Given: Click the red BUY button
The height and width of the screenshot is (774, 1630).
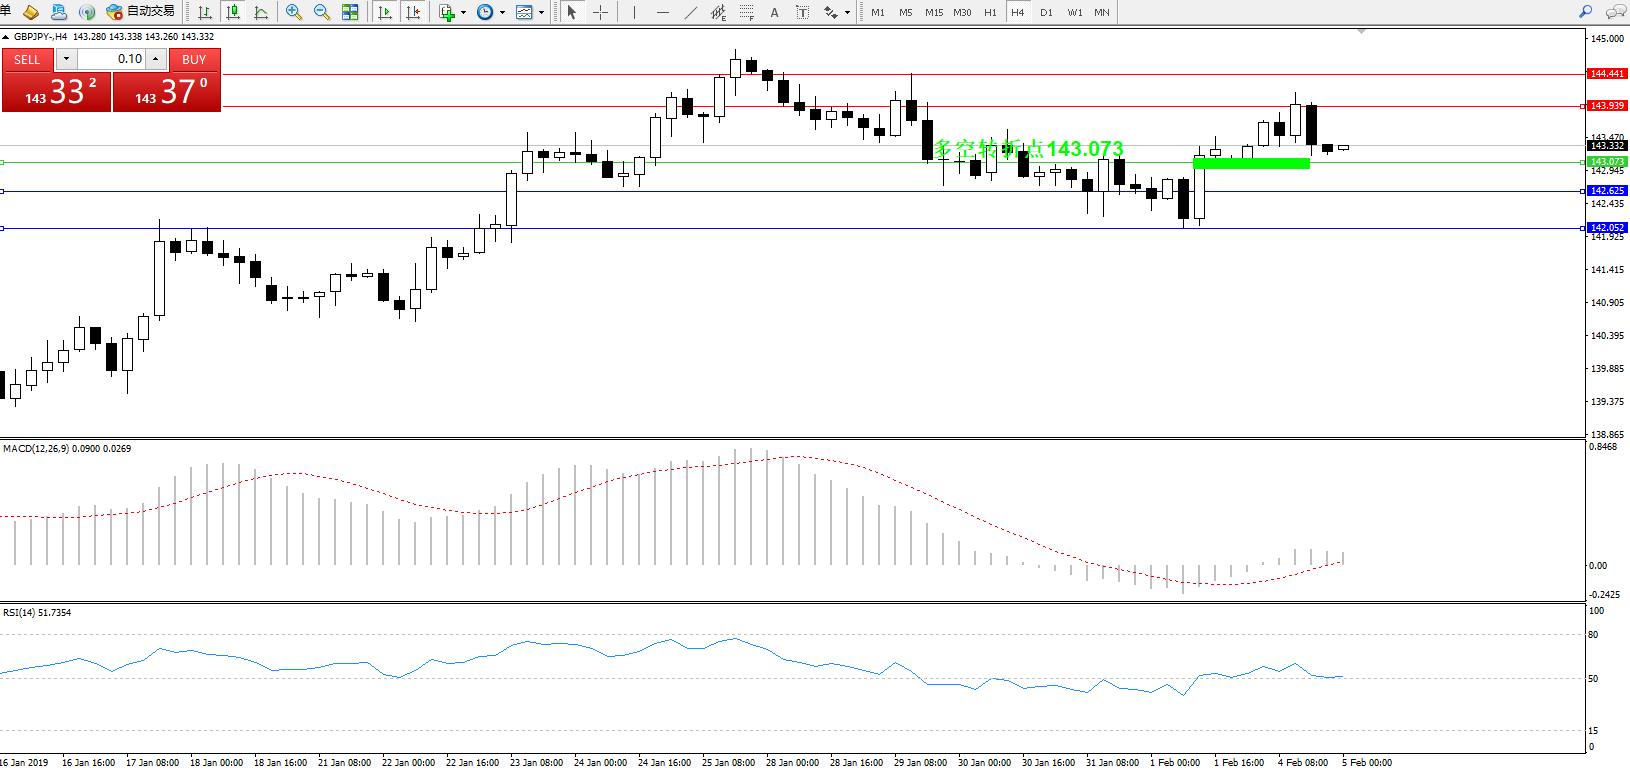Looking at the screenshot, I should (194, 59).
